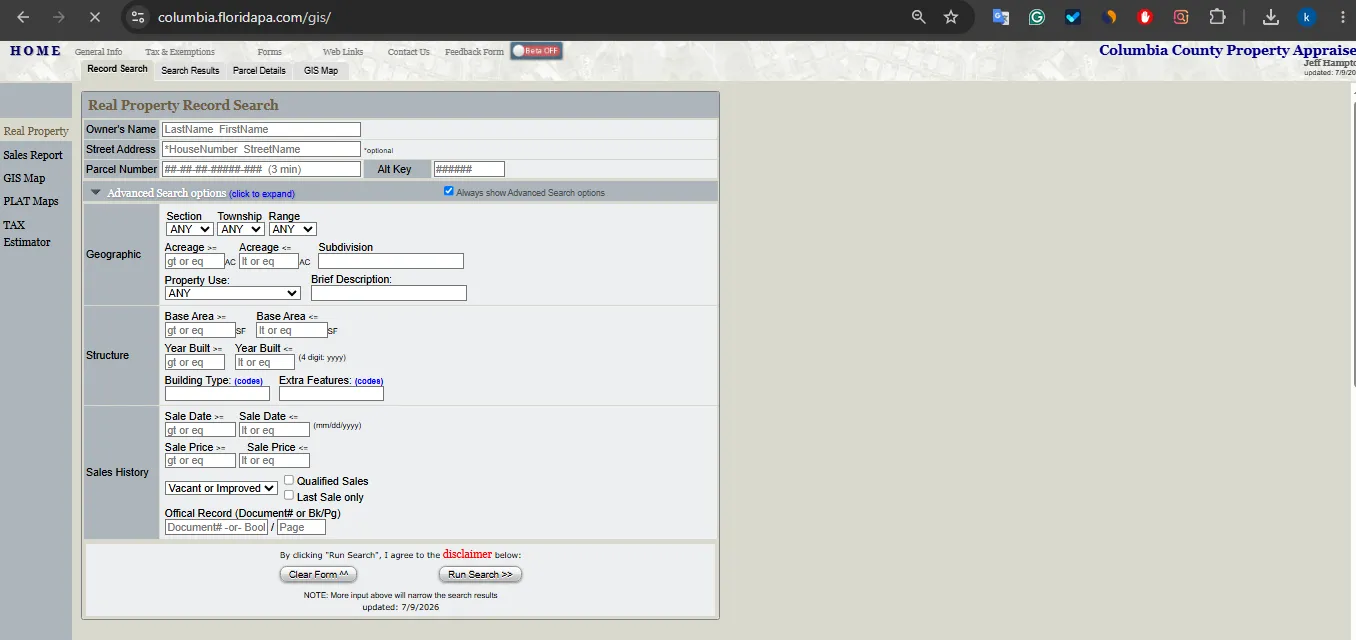Open the profile avatar labeled k

click(x=1307, y=17)
